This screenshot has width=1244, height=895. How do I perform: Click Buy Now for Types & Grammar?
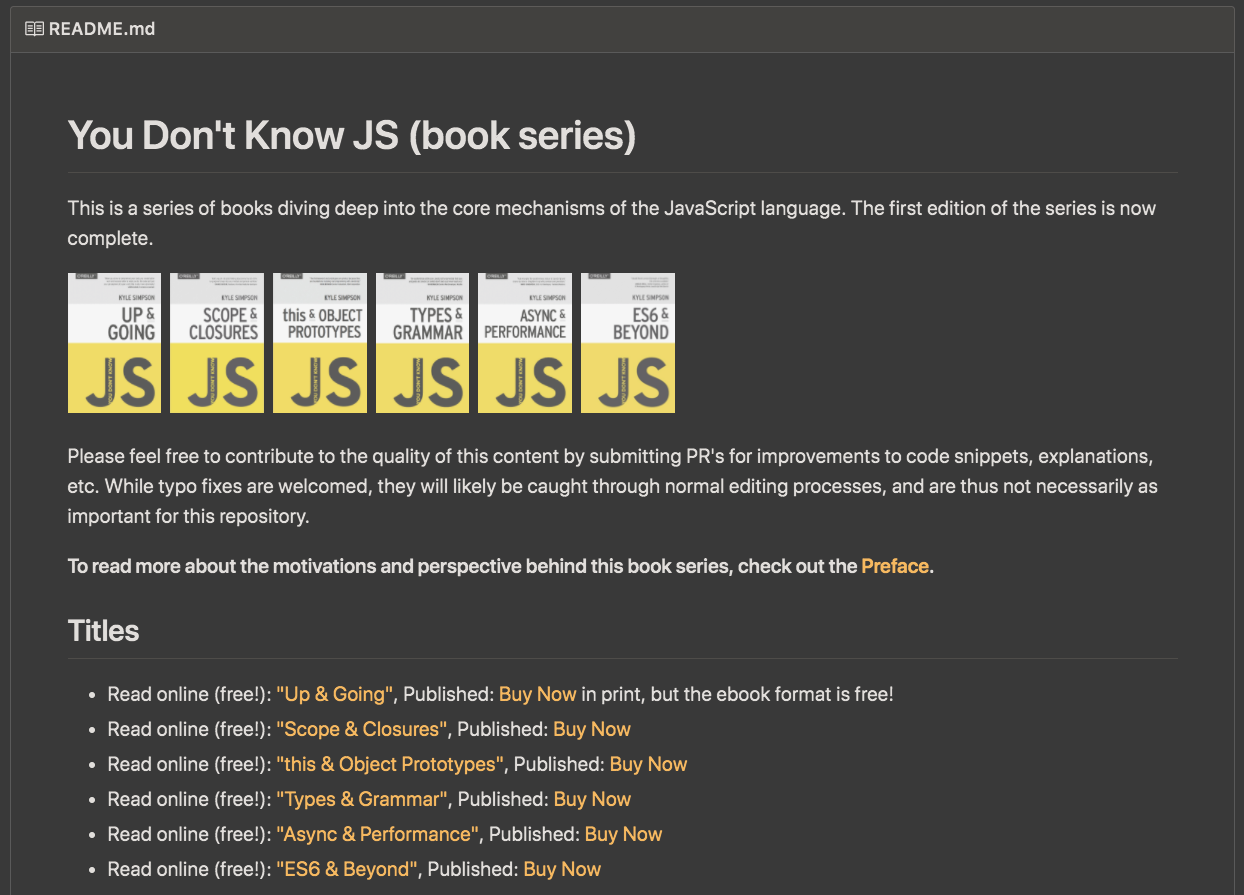click(x=592, y=799)
